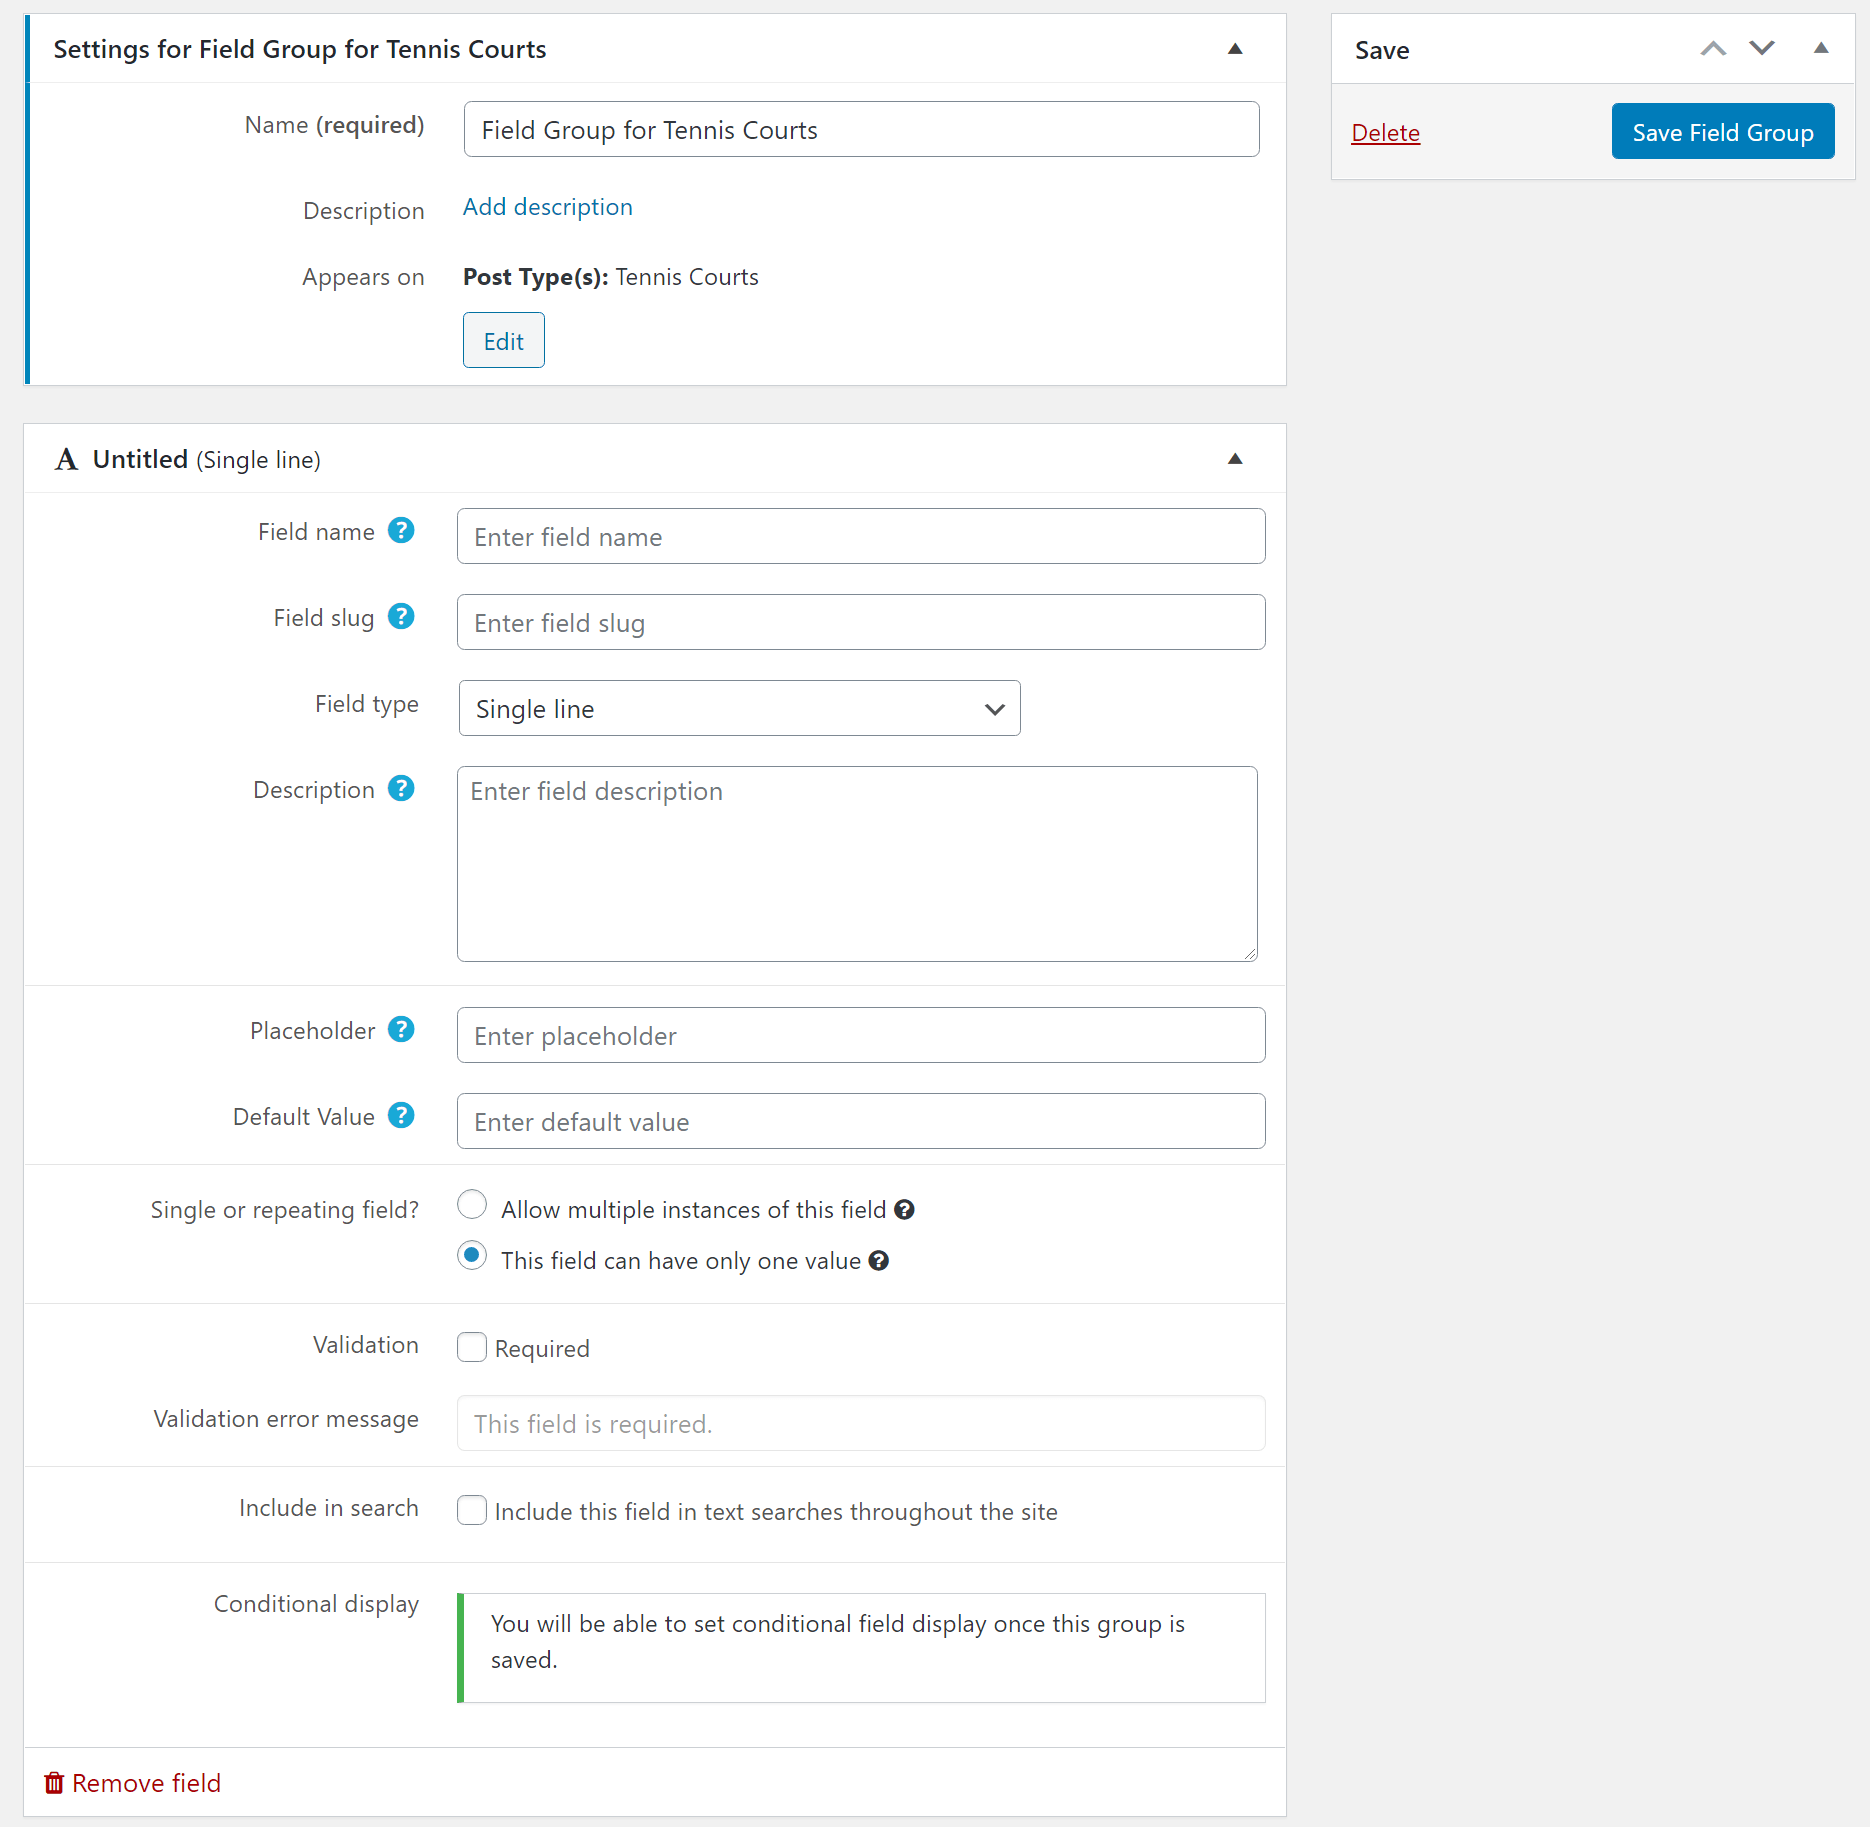Click Save Field Group button
Viewport: 1870px width, 1827px height.
[1723, 132]
